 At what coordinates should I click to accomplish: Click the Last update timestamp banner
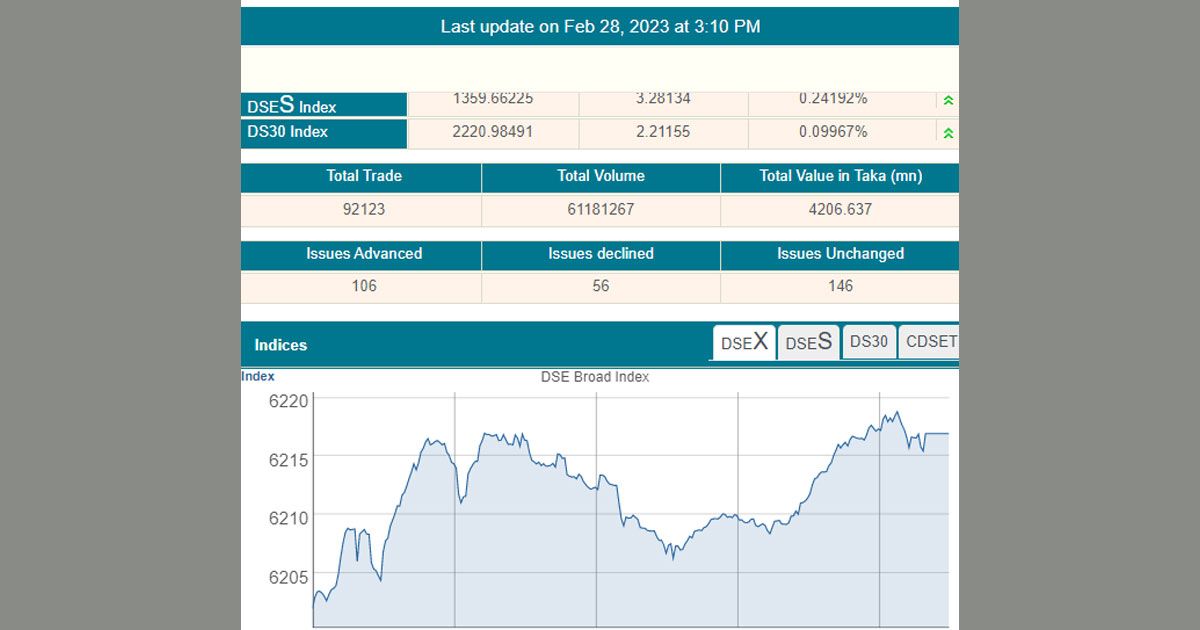point(600,27)
